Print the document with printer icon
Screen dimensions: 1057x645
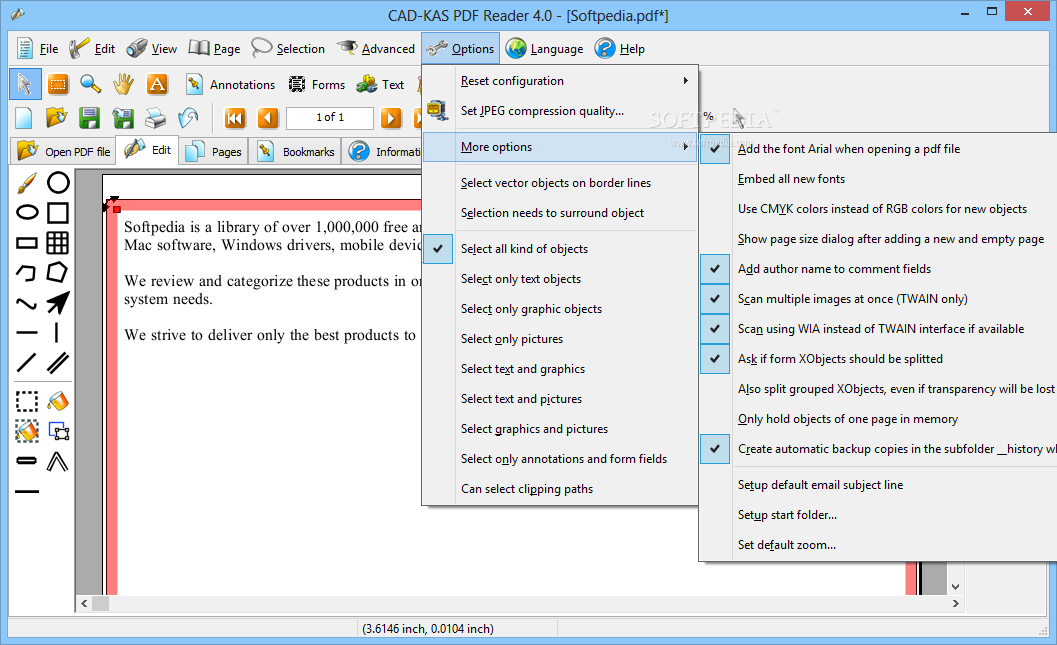155,119
